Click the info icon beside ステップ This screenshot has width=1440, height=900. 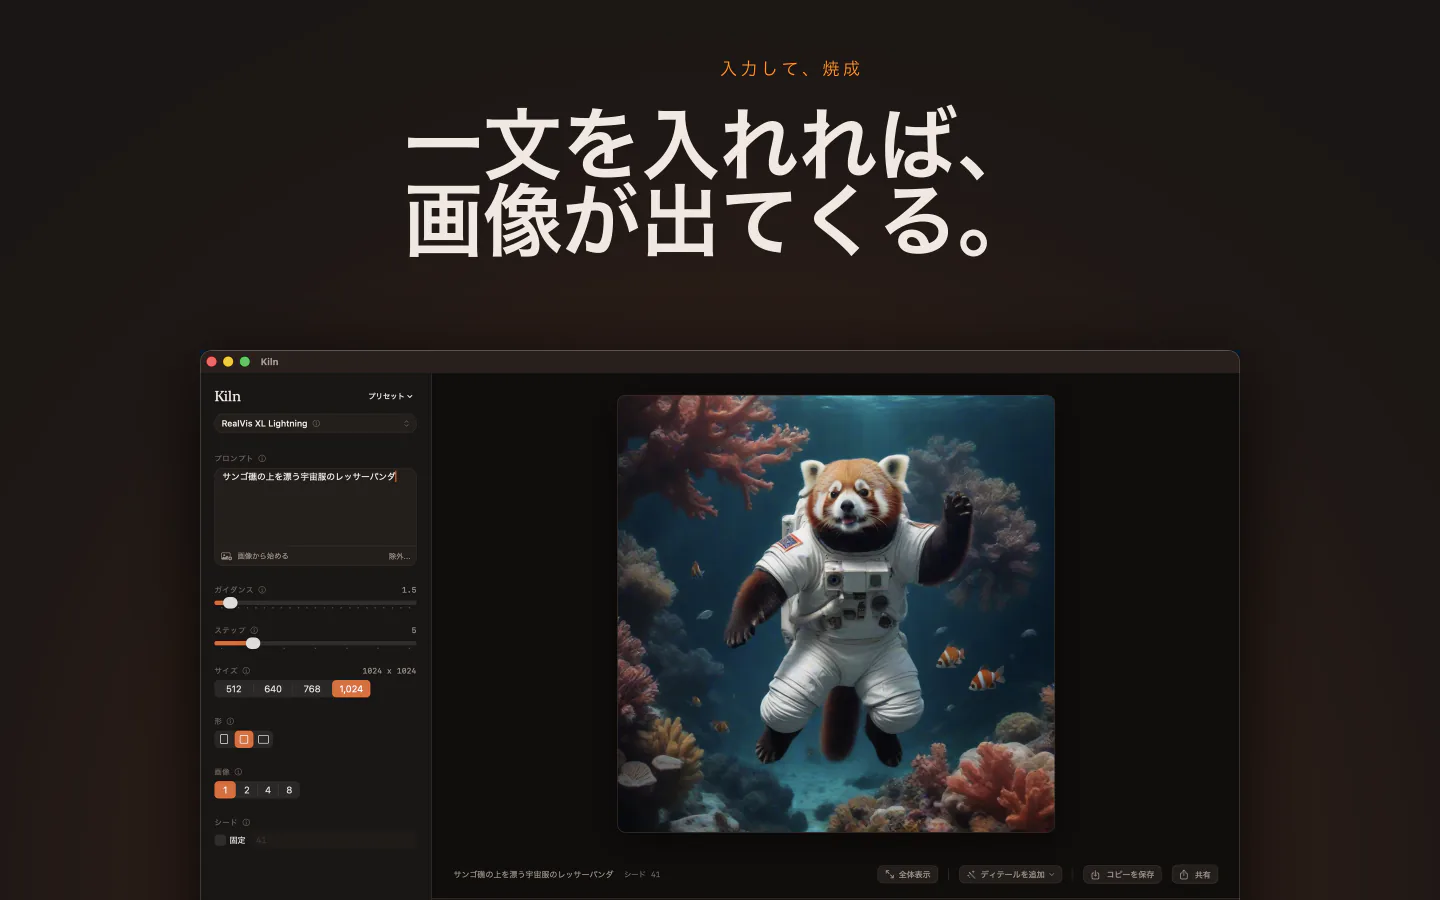(x=254, y=631)
